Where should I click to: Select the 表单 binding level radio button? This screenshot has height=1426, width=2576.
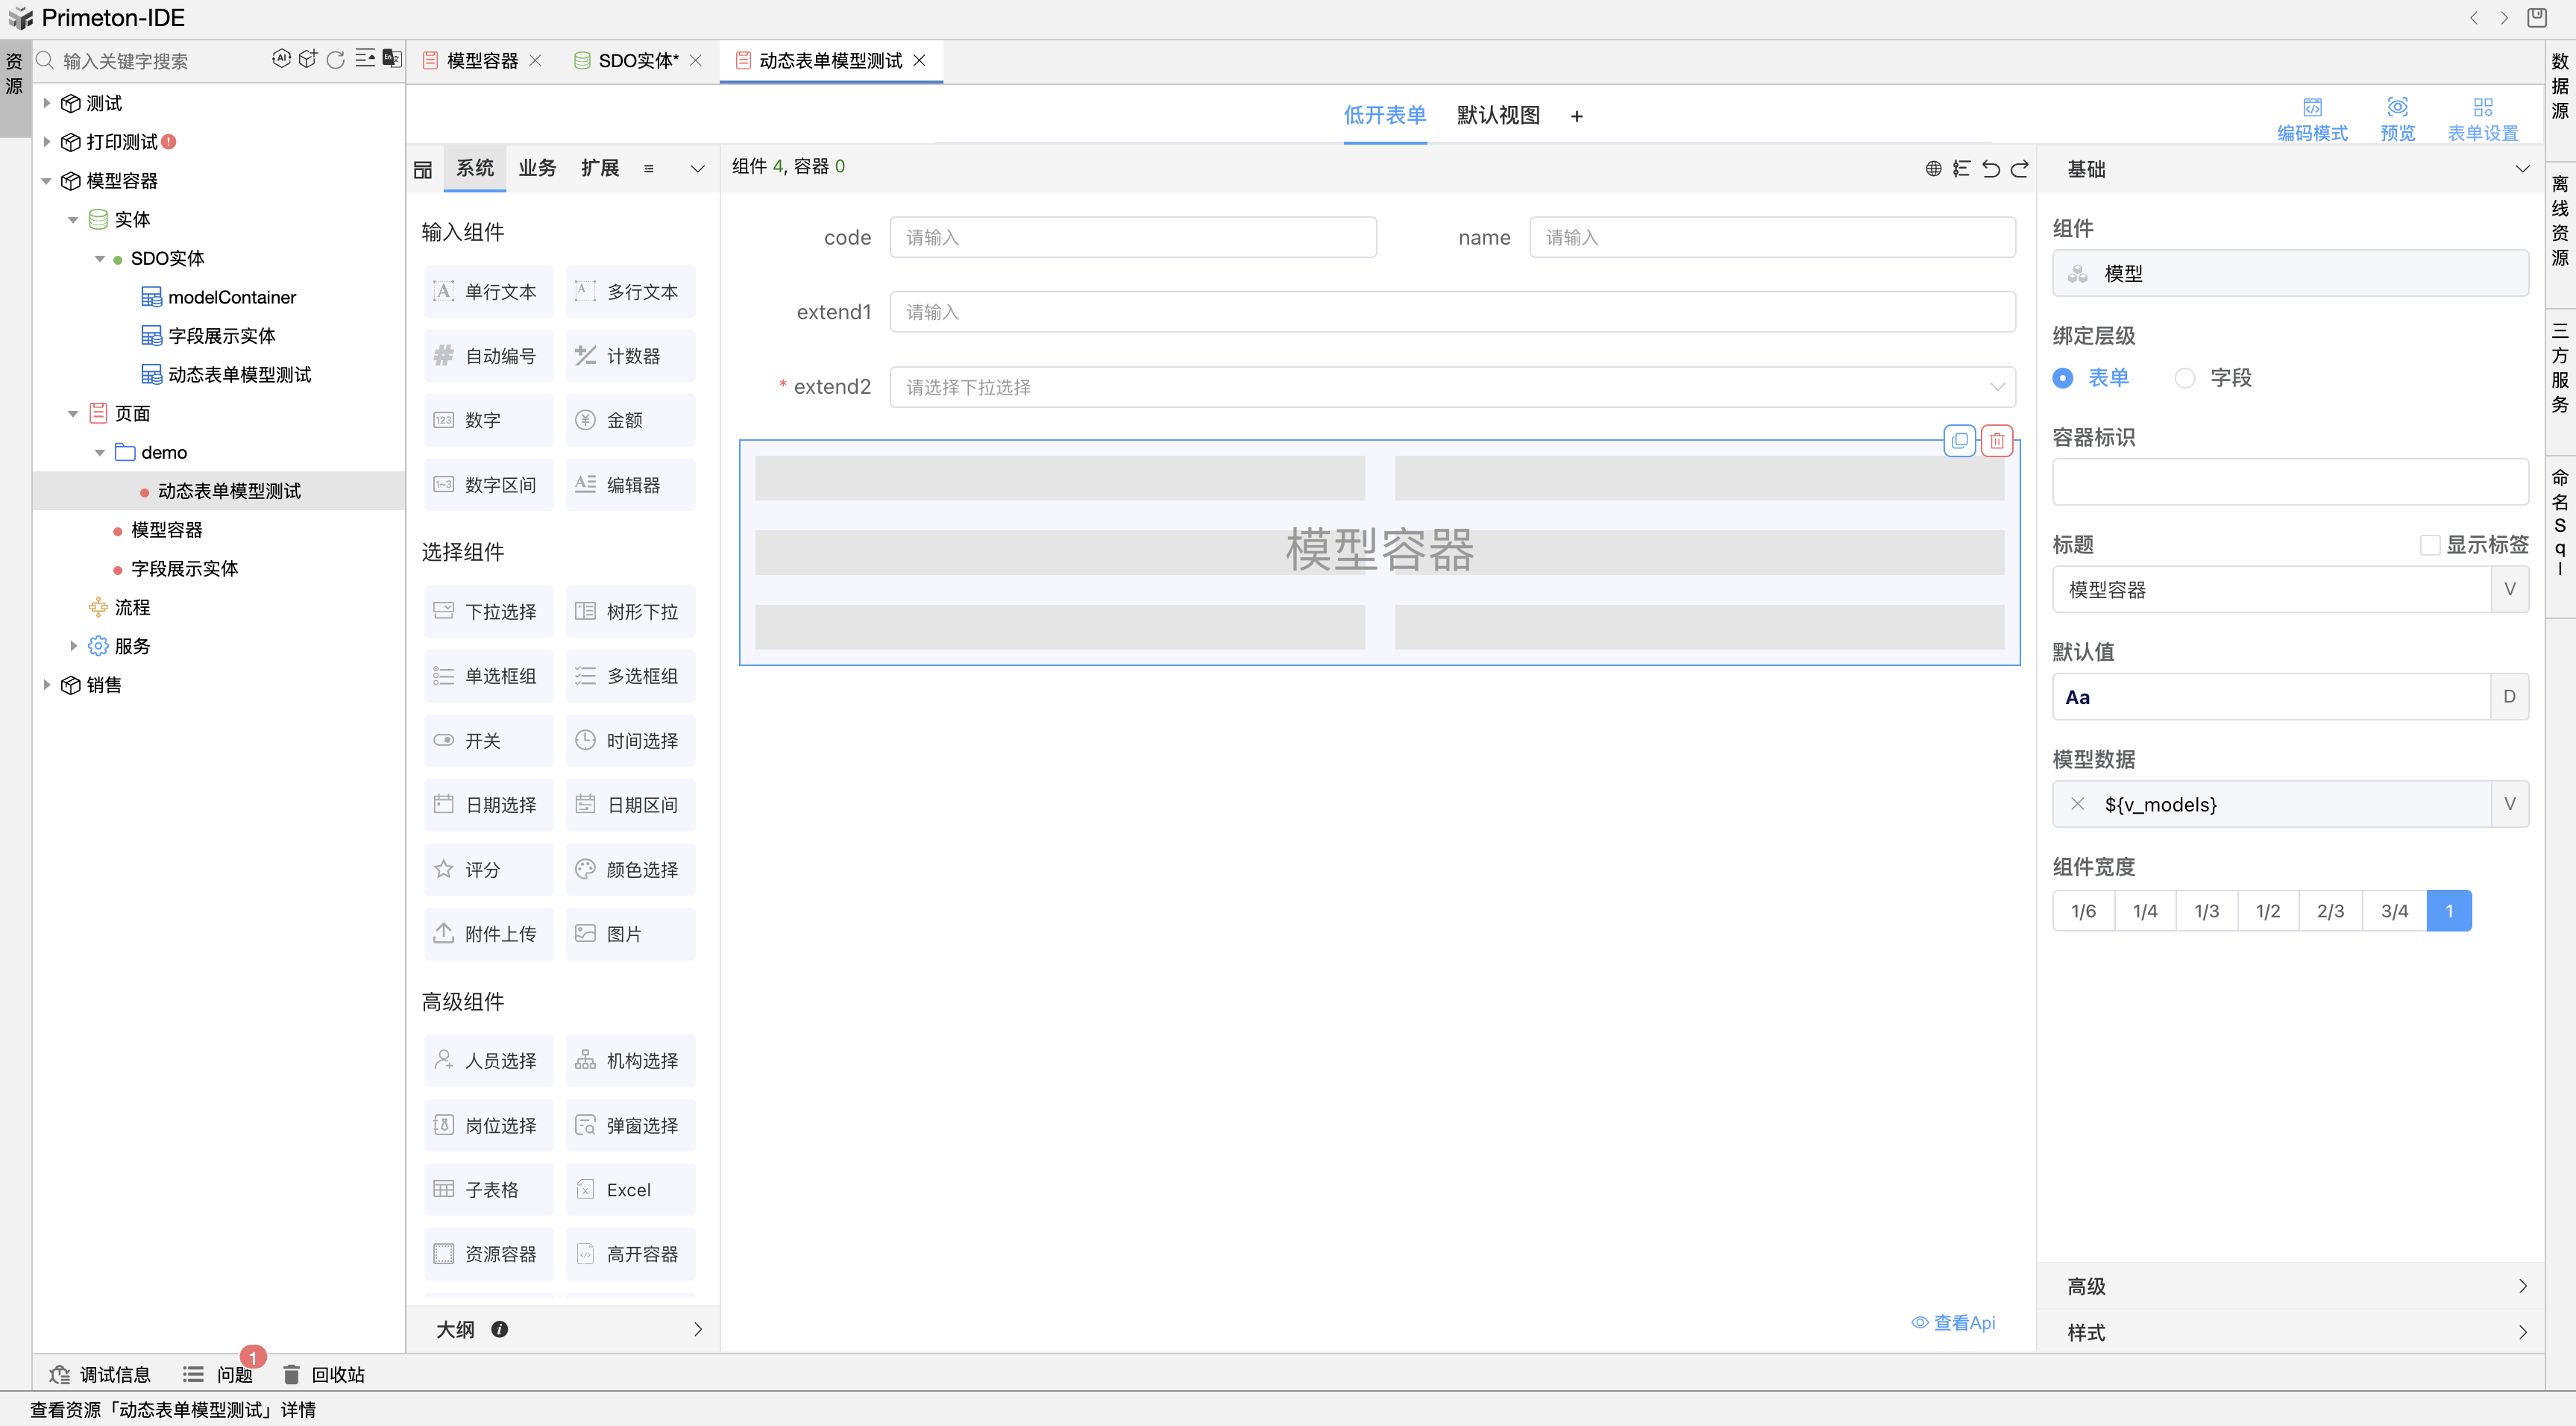coord(2063,378)
